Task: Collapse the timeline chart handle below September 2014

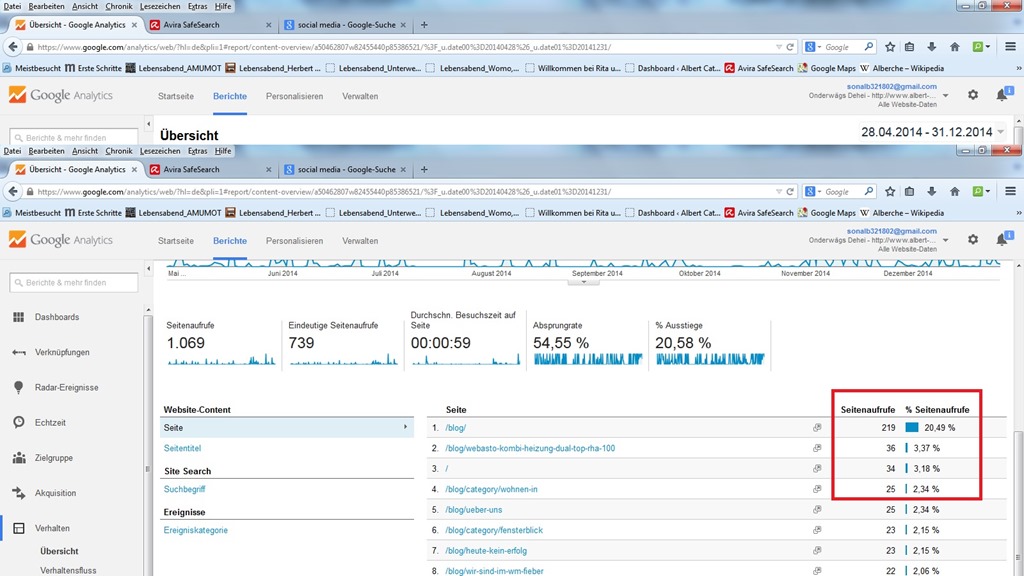Action: point(577,282)
